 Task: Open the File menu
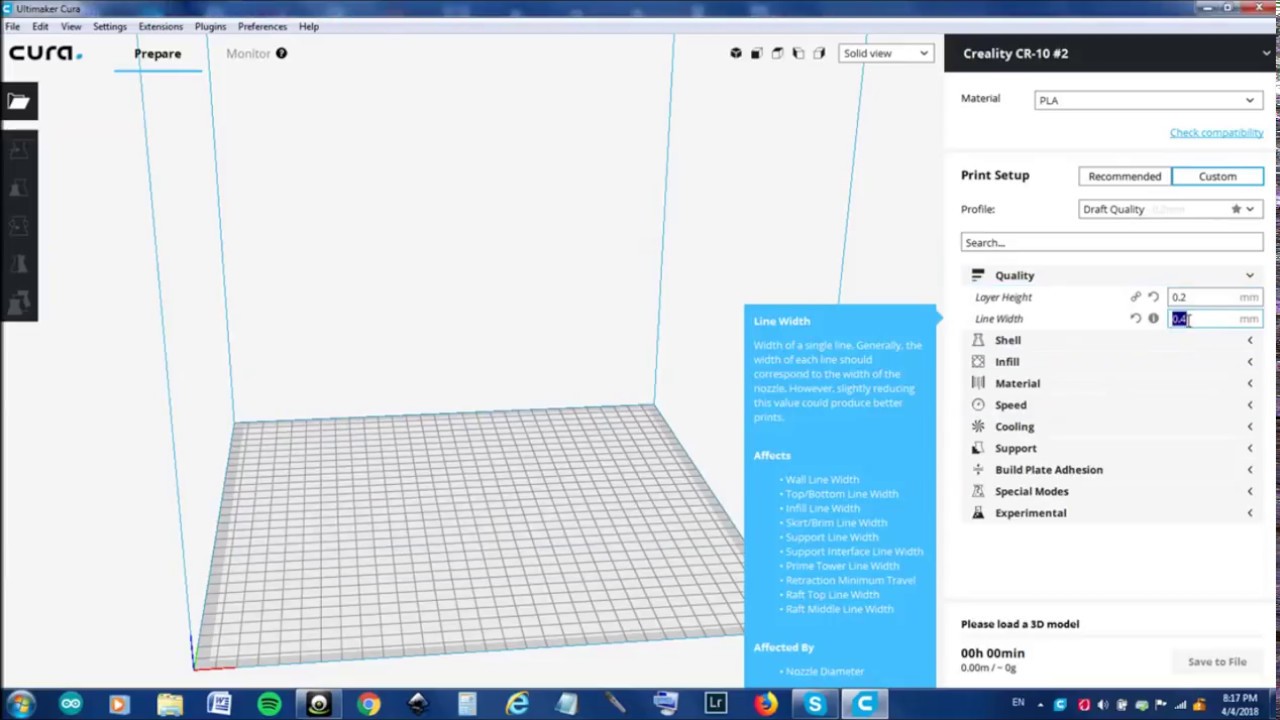(12, 26)
